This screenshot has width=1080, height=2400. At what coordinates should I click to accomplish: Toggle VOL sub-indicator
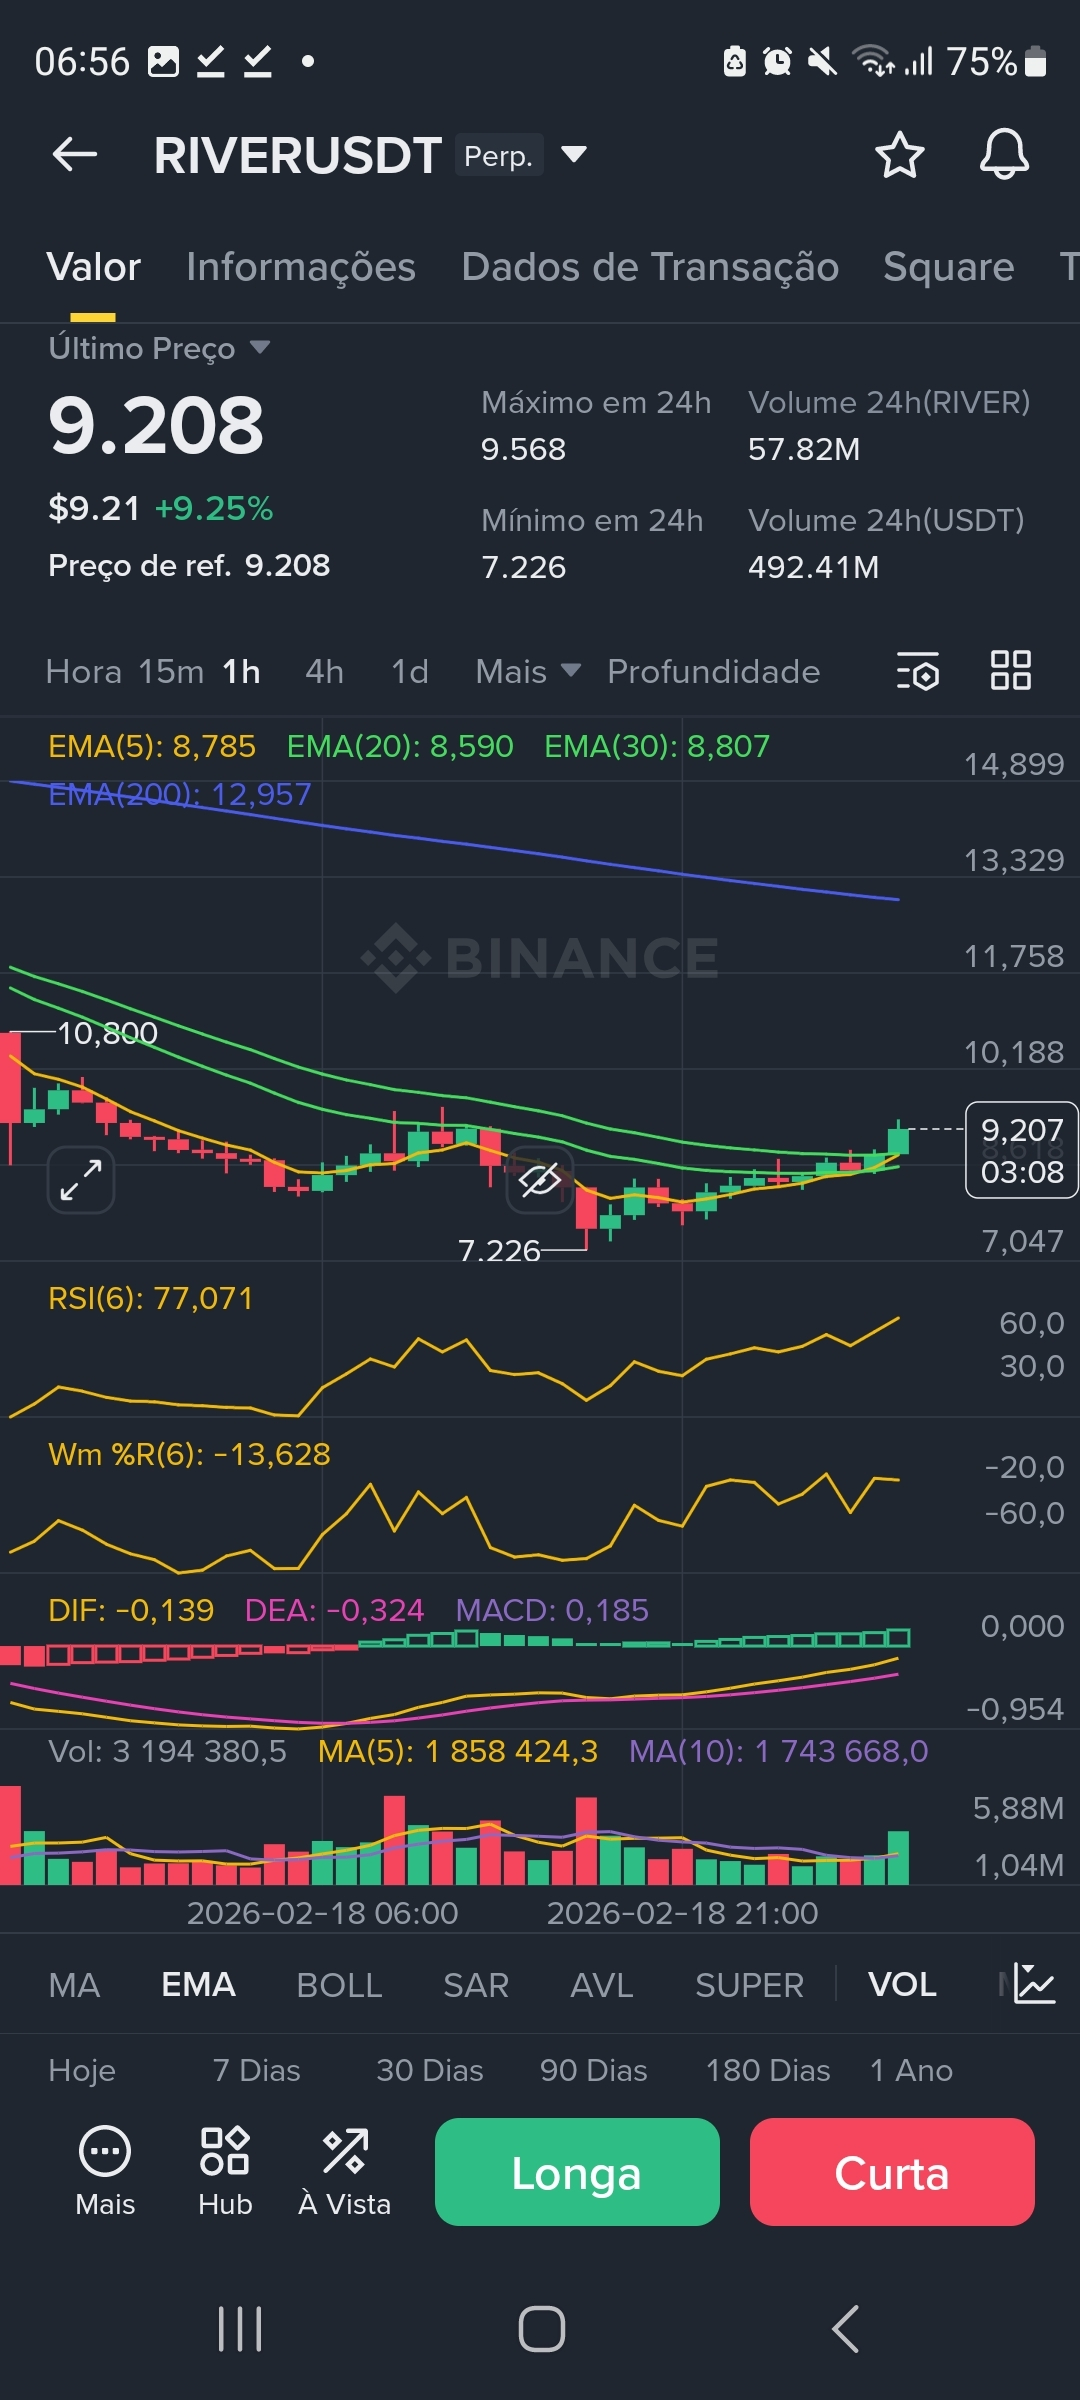tap(903, 1985)
